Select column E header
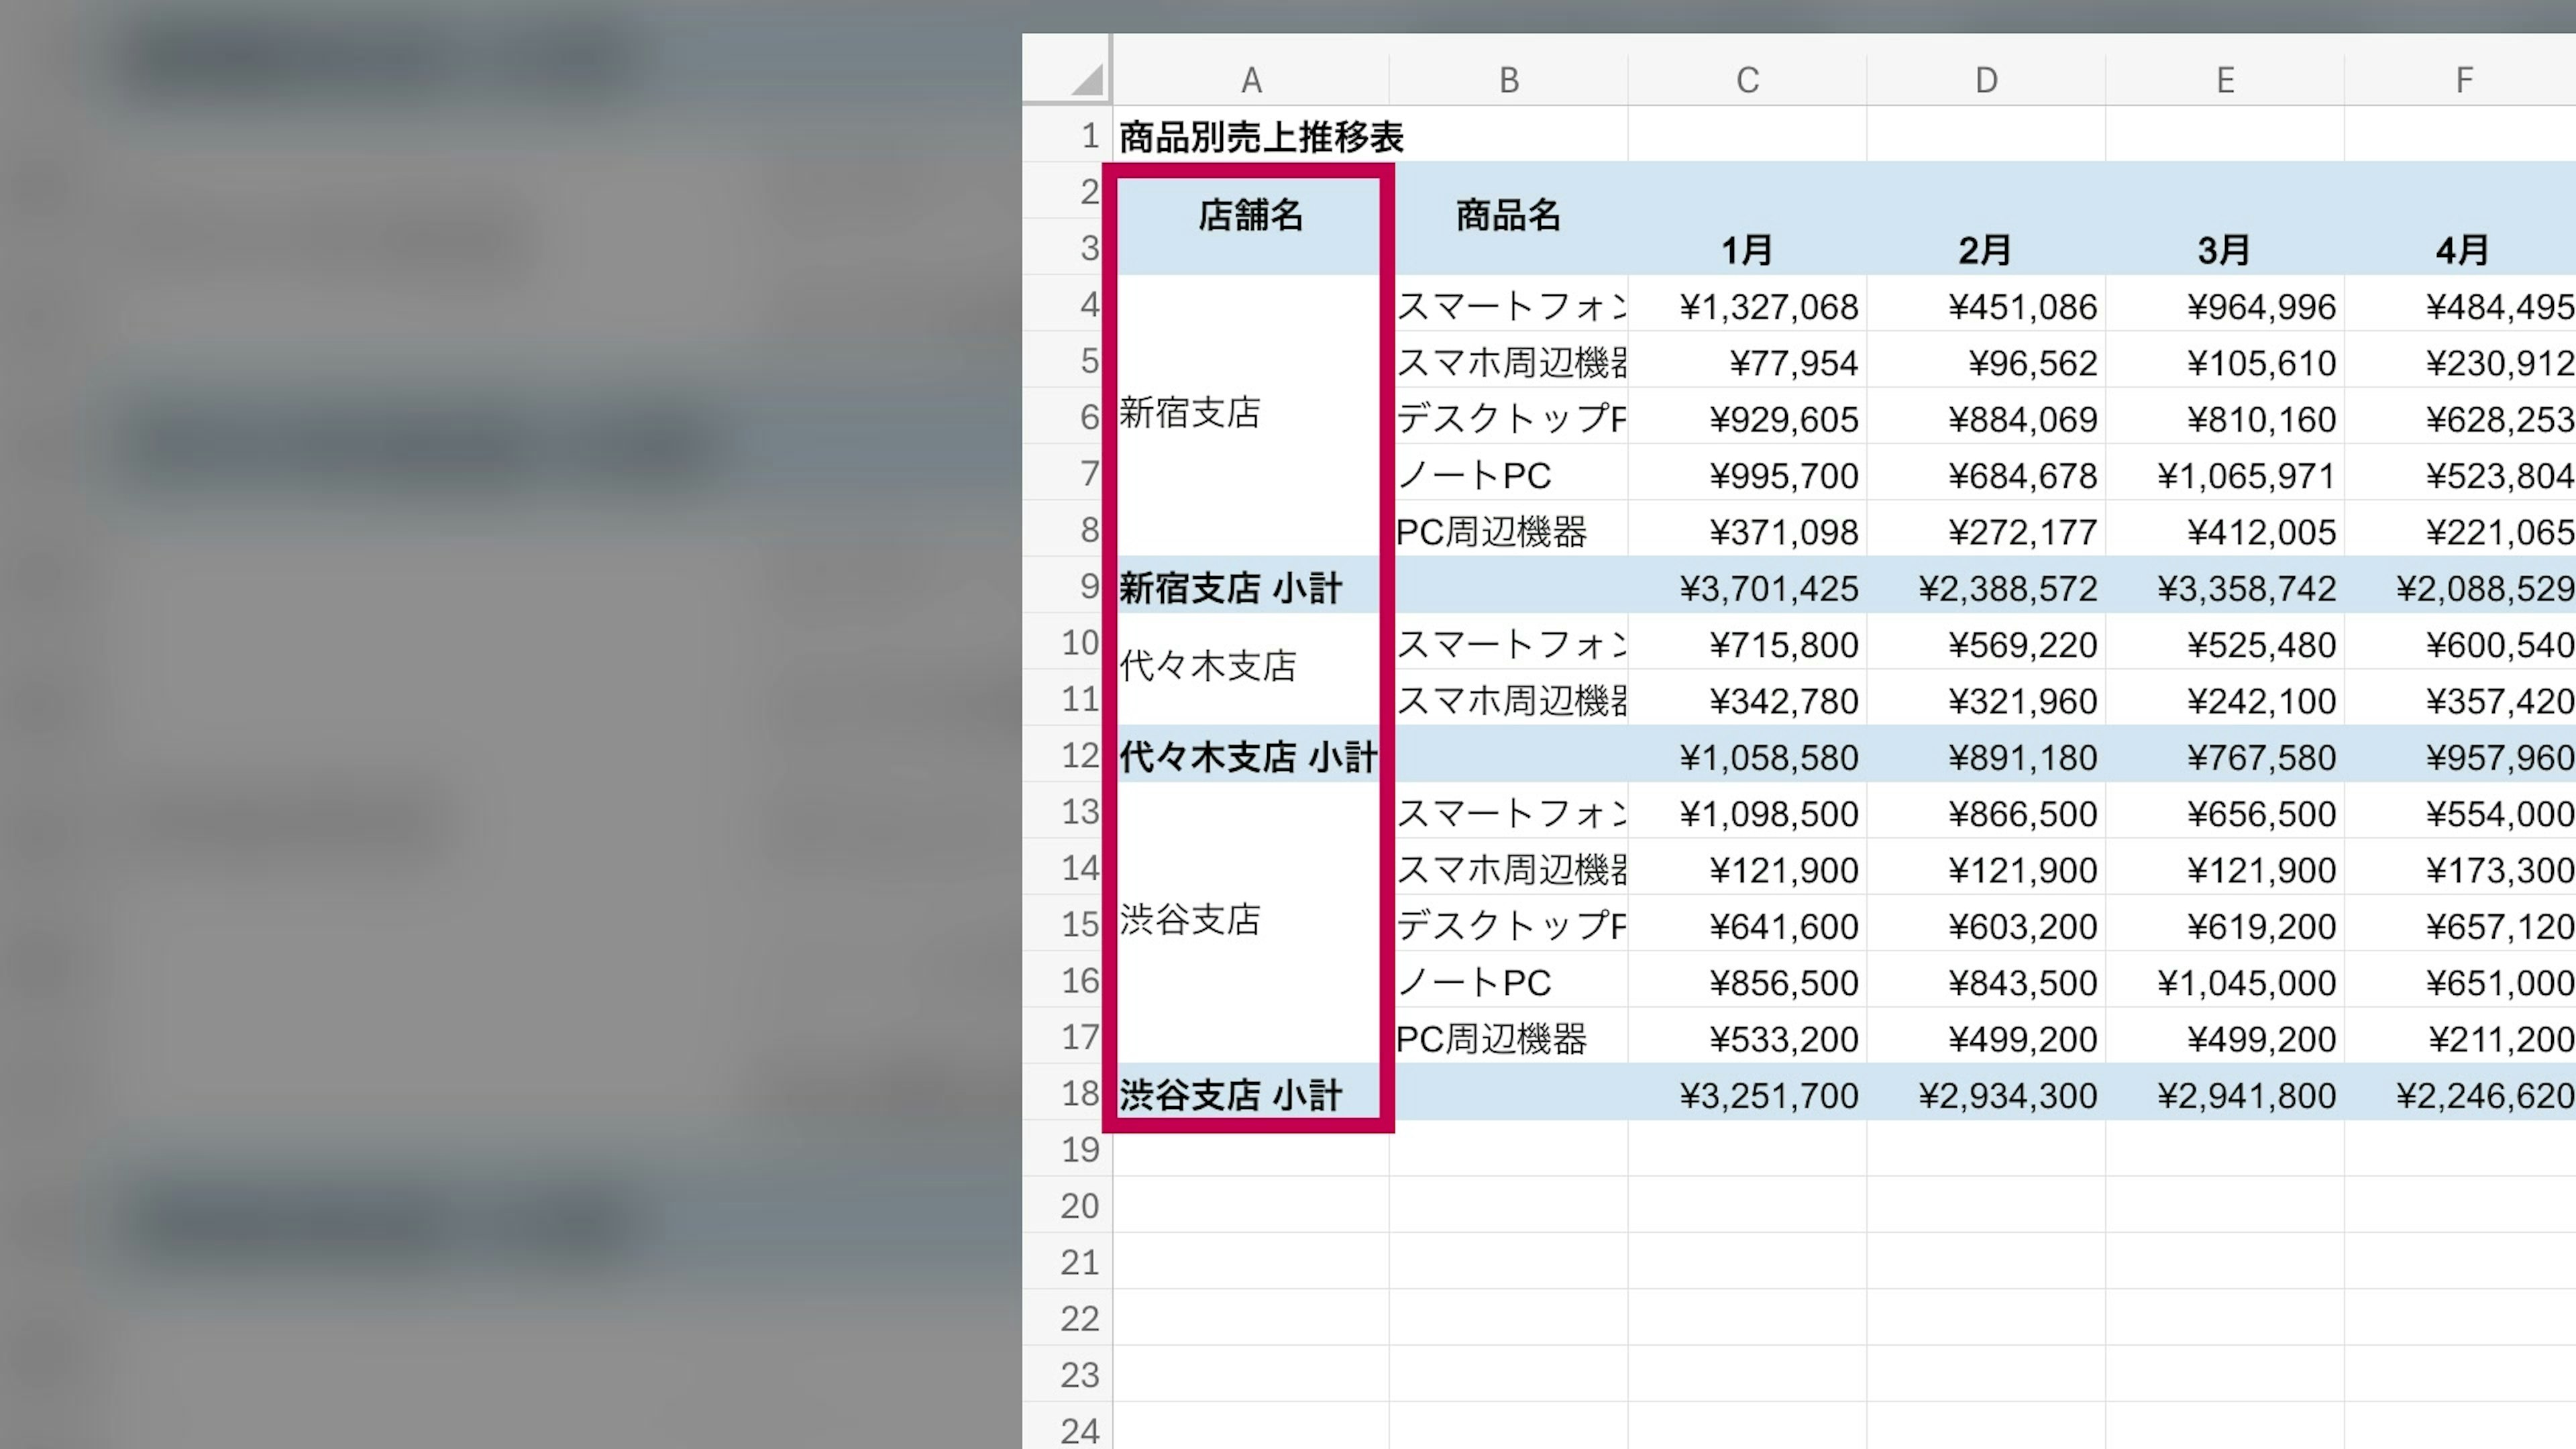 (2225, 79)
